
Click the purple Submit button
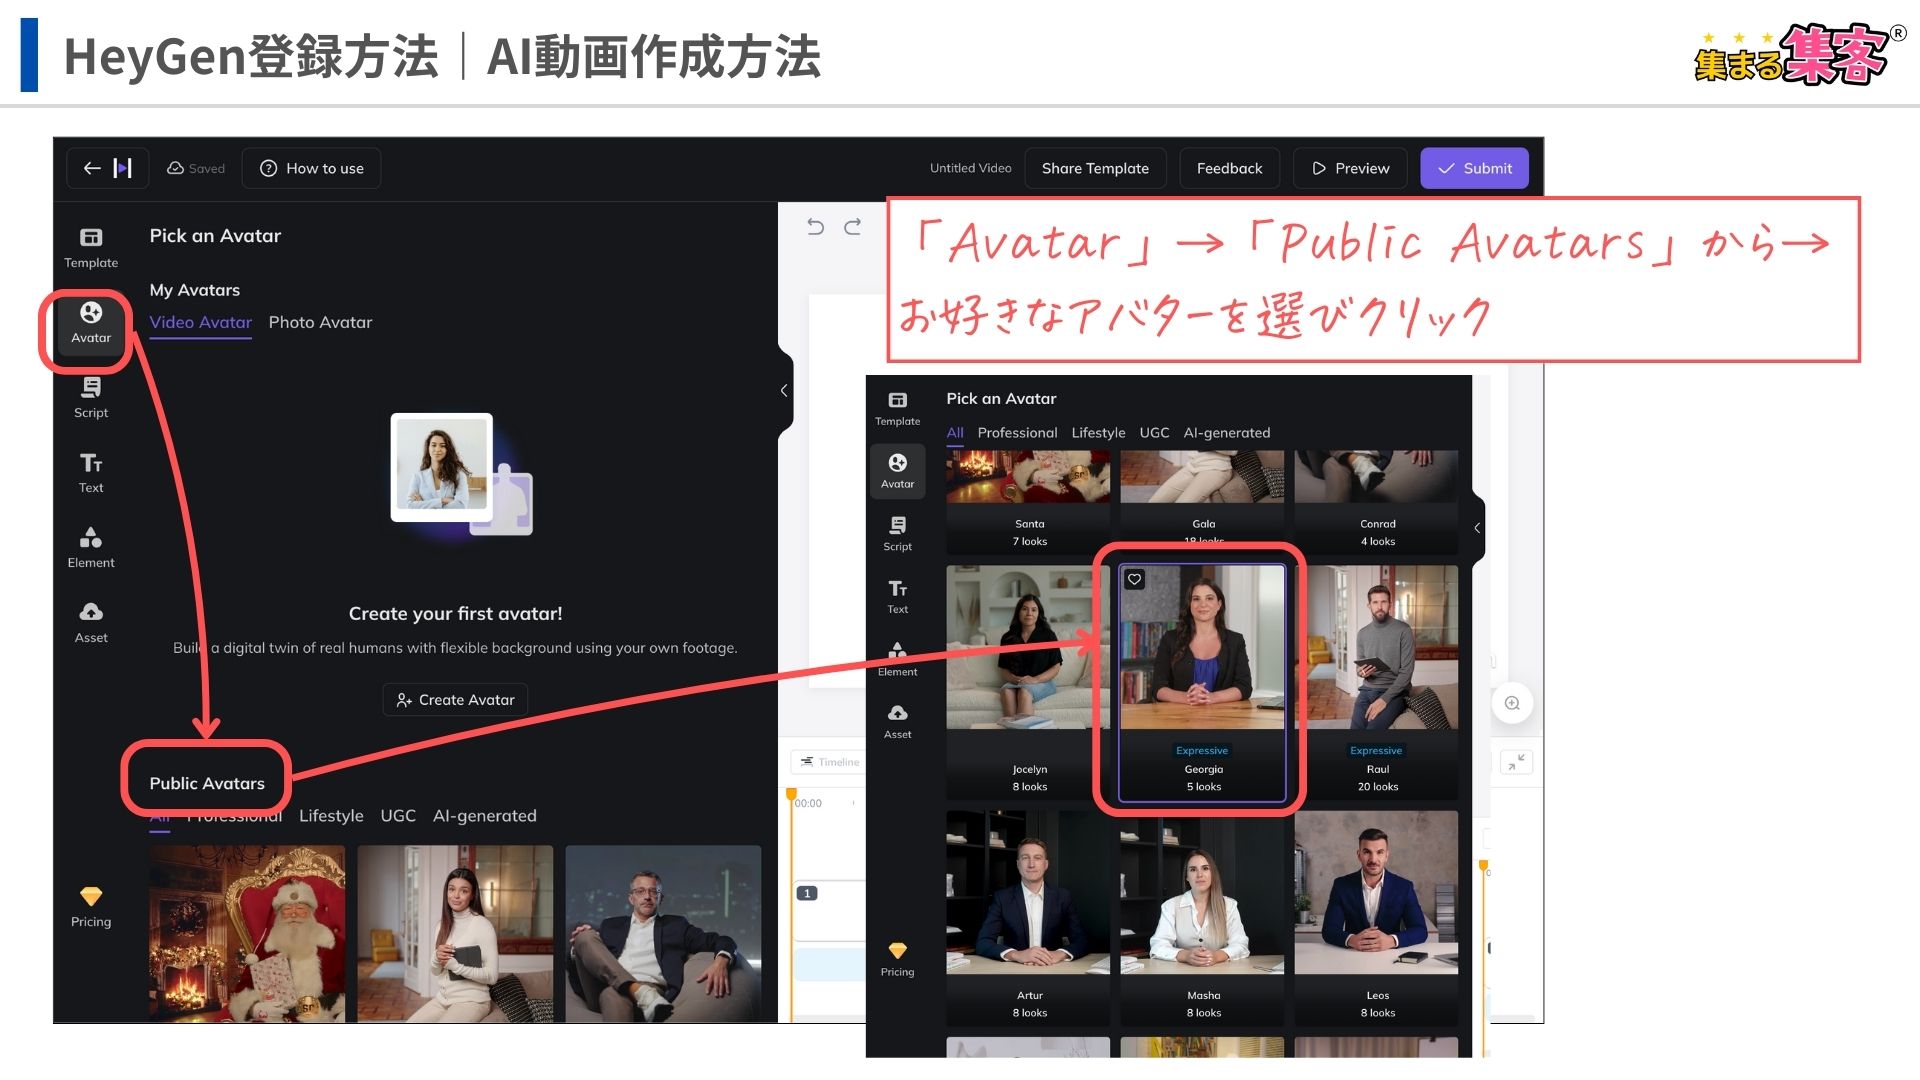tap(1474, 168)
